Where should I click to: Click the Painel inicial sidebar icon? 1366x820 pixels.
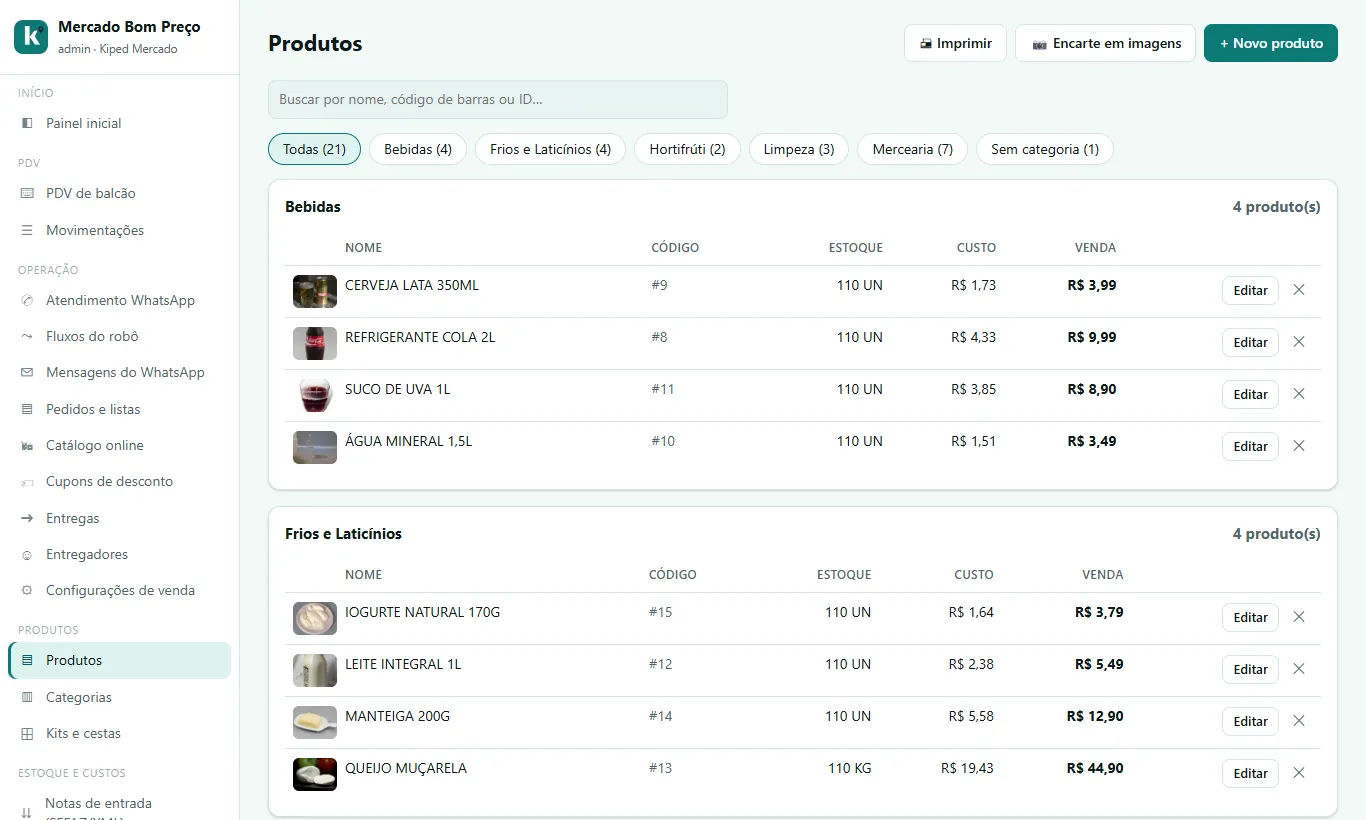(x=27, y=123)
